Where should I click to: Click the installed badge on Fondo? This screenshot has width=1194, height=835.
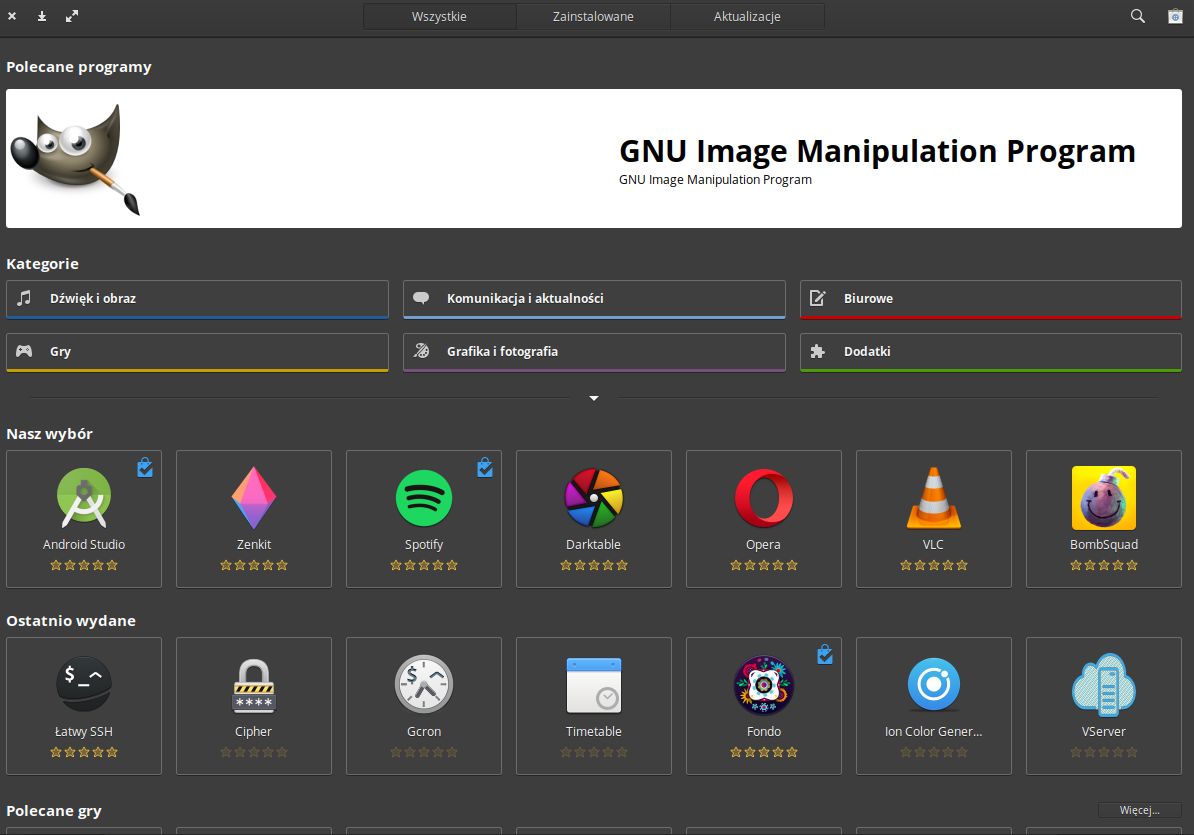pos(825,654)
